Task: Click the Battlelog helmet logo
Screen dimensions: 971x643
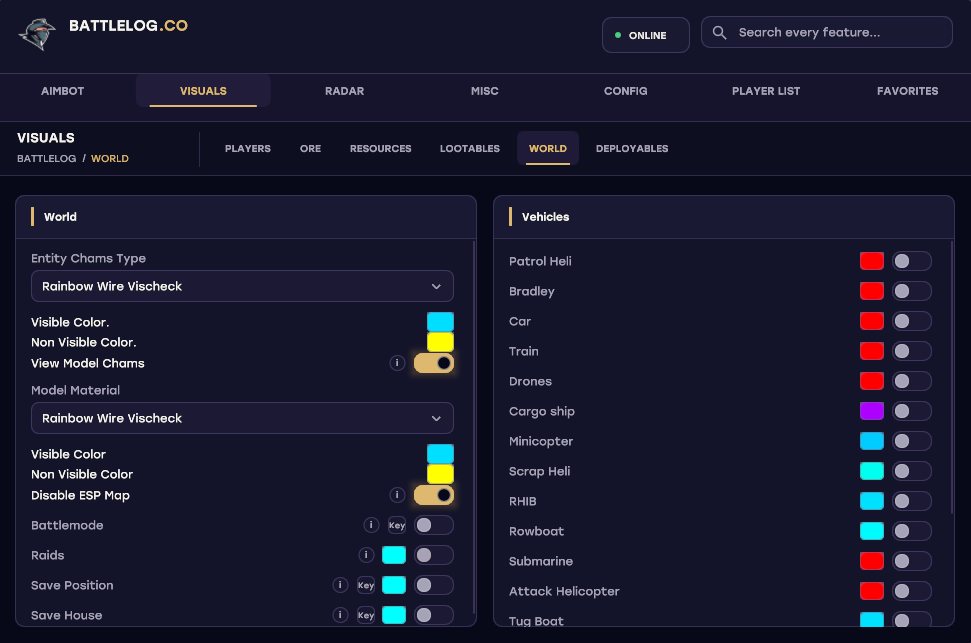Action: pyautogui.click(x=37, y=33)
